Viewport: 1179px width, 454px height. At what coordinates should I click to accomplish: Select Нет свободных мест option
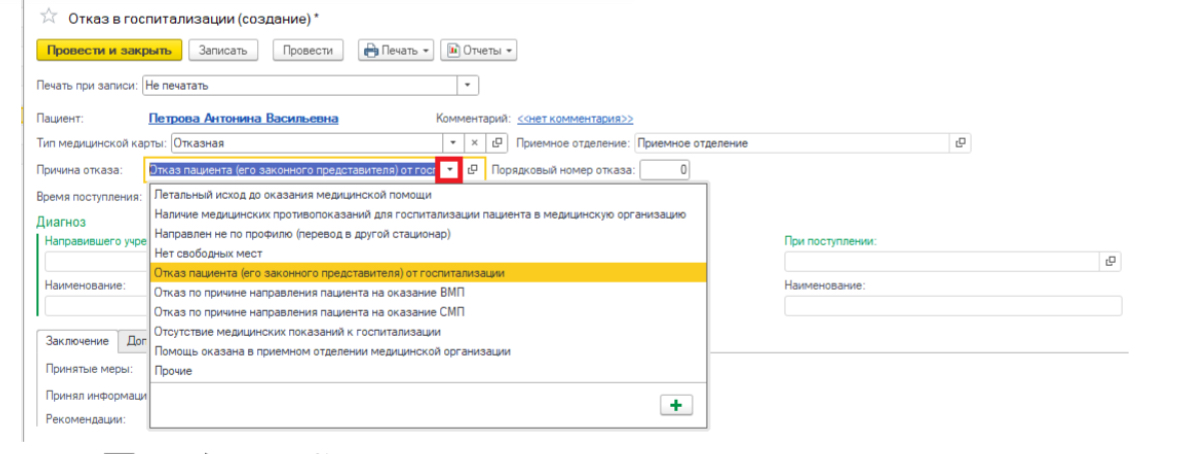point(429,253)
